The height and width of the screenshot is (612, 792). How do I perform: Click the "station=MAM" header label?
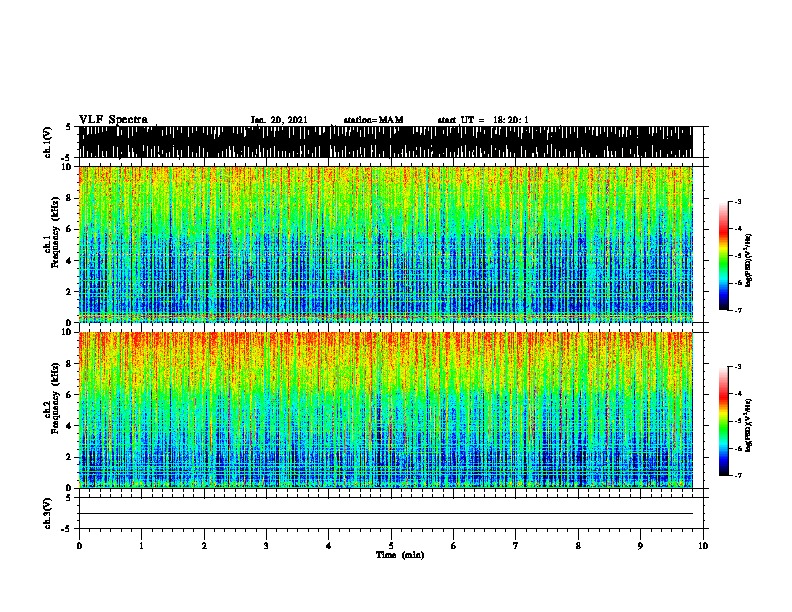[373, 120]
